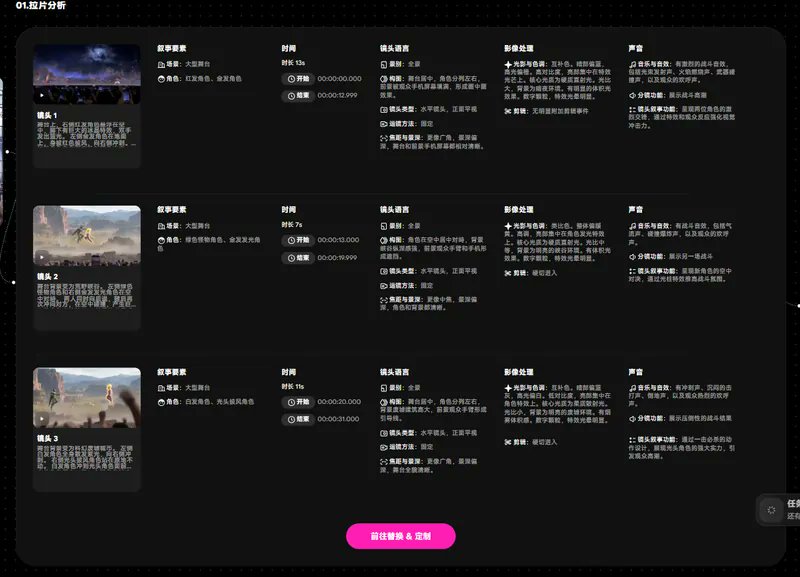Click the 音乐与音效 music note icon in shot 1
Viewport: 800px width, 577px height.
coord(633,64)
